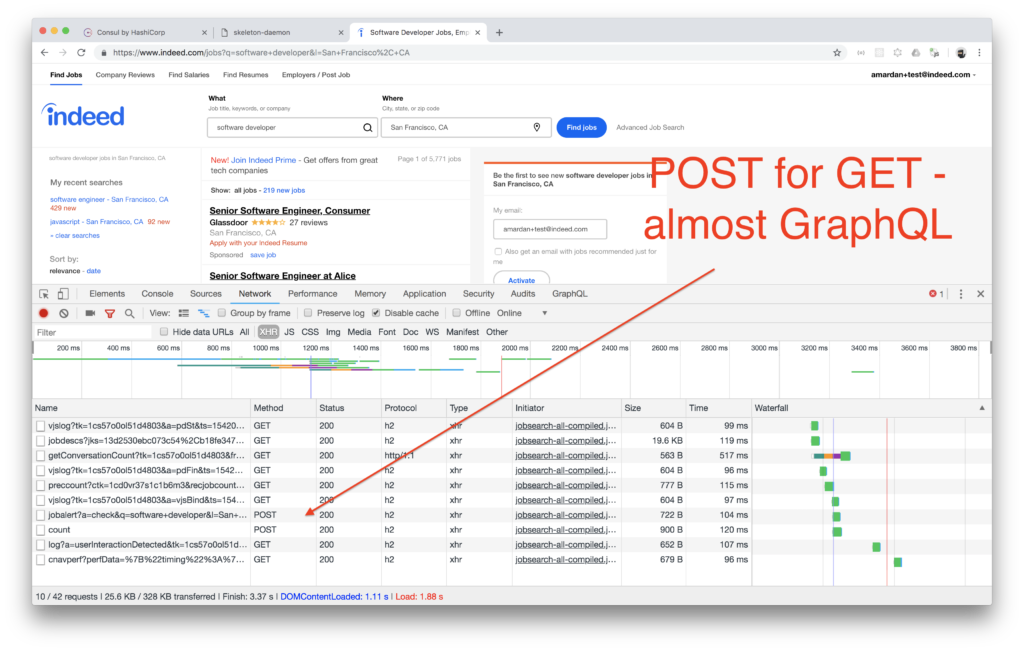This screenshot has width=1024, height=651.
Task: Click the Find jobs button
Action: pyautogui.click(x=581, y=127)
